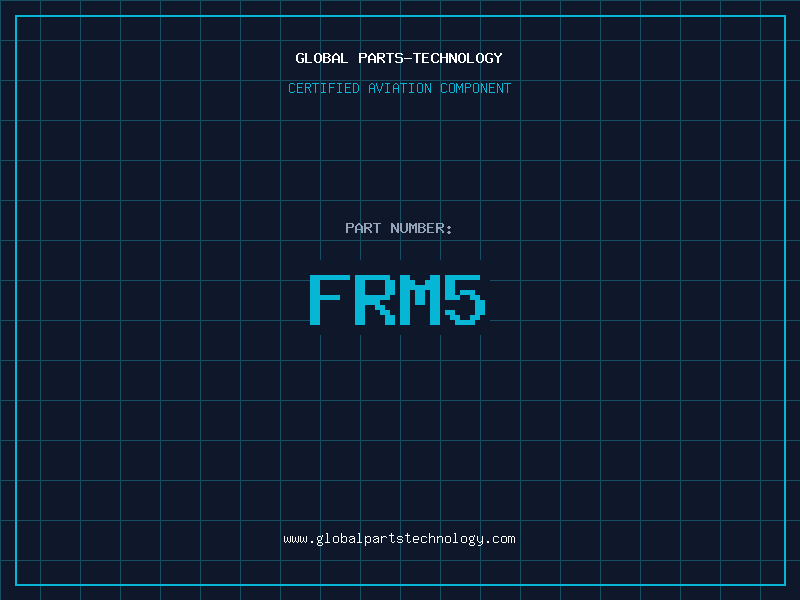Click the PART NUMBER: label
Viewport: 800px width, 600px height.
coord(398,228)
